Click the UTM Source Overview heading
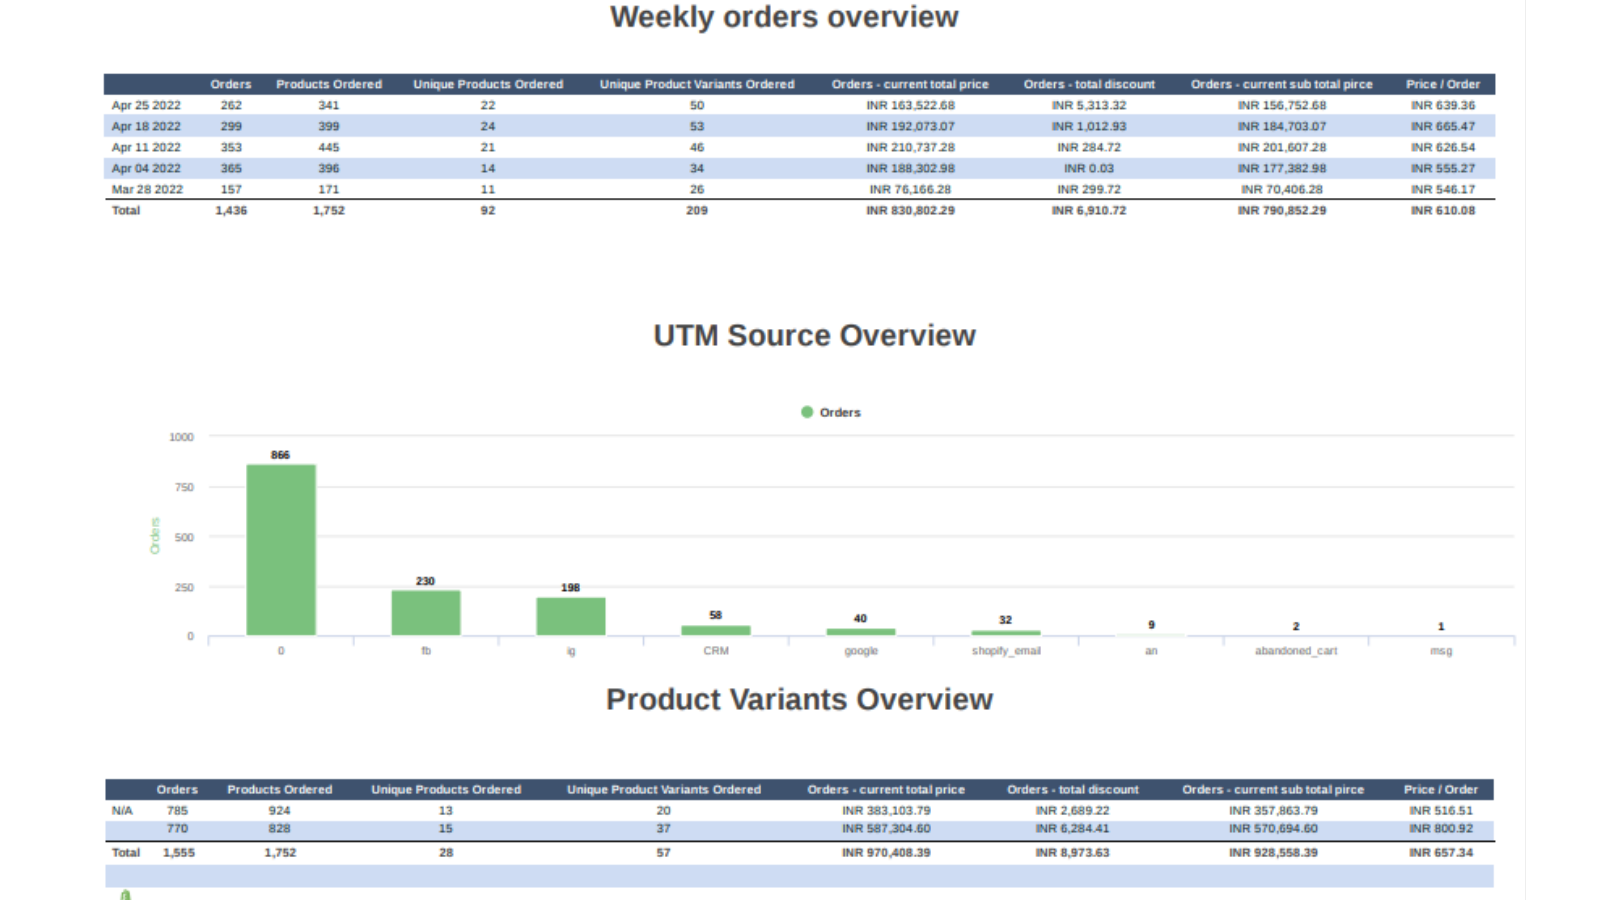Viewport: 1600px width, 900px height. coord(814,335)
